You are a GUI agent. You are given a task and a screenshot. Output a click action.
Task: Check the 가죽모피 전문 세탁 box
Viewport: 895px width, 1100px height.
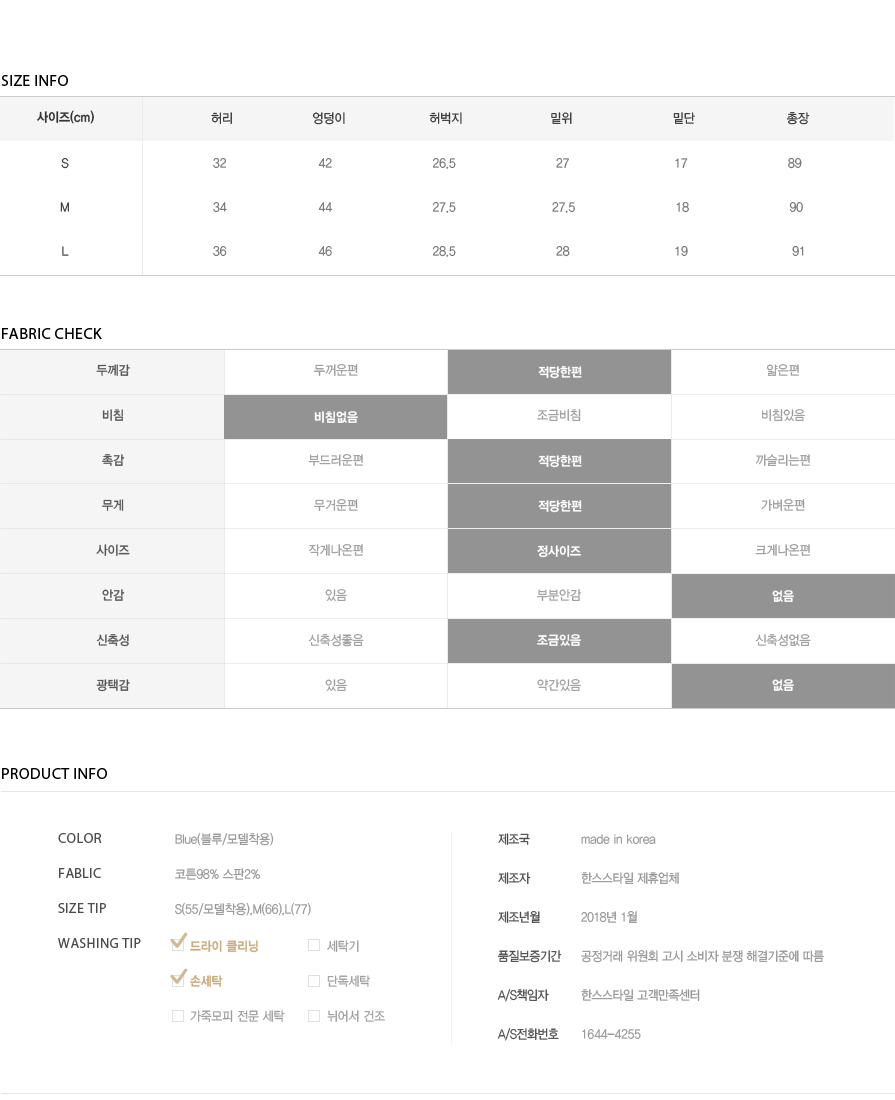[x=178, y=1016]
